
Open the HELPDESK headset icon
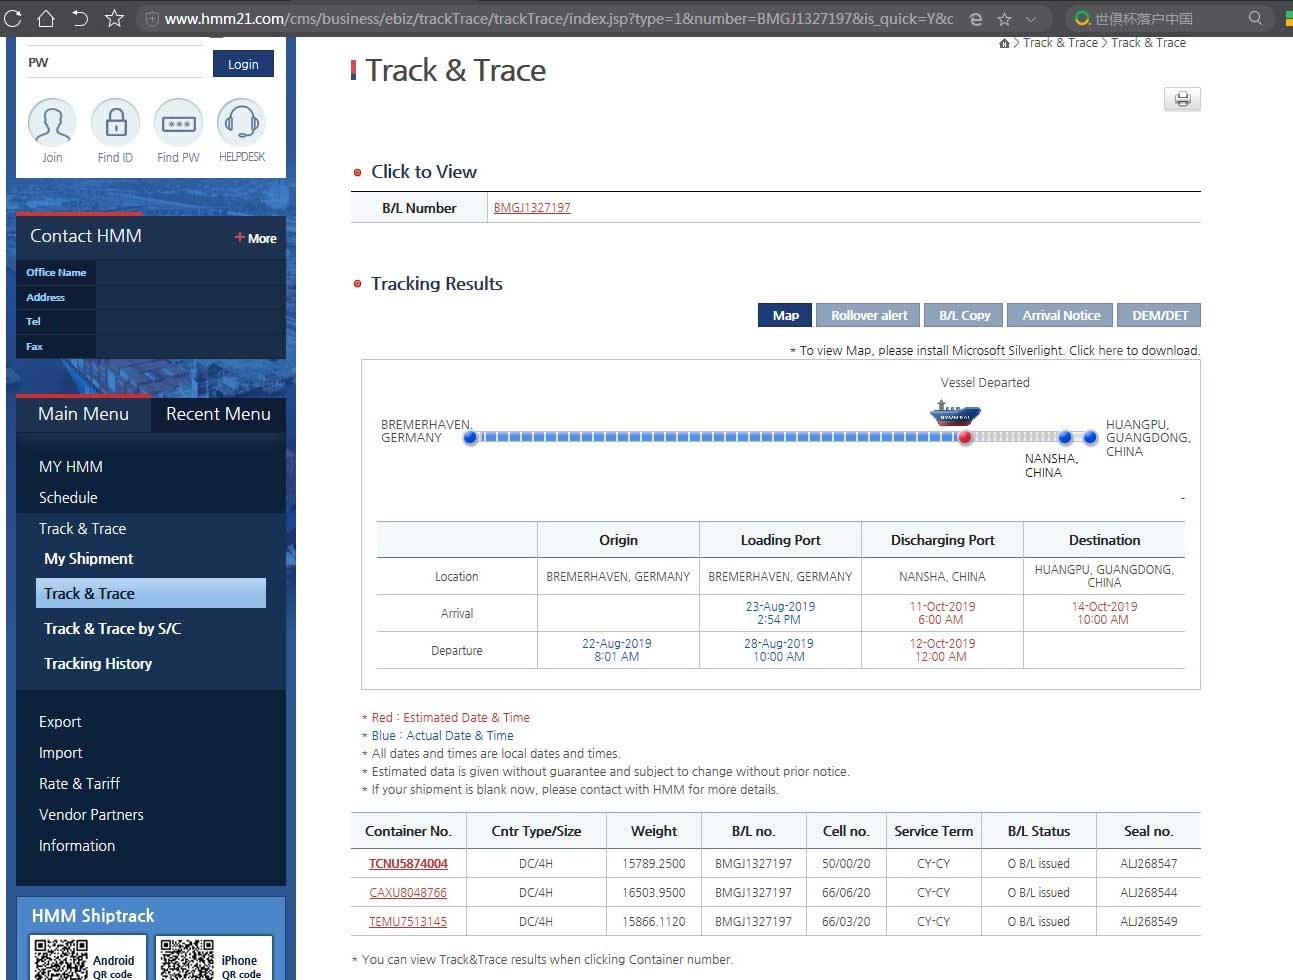click(x=241, y=123)
